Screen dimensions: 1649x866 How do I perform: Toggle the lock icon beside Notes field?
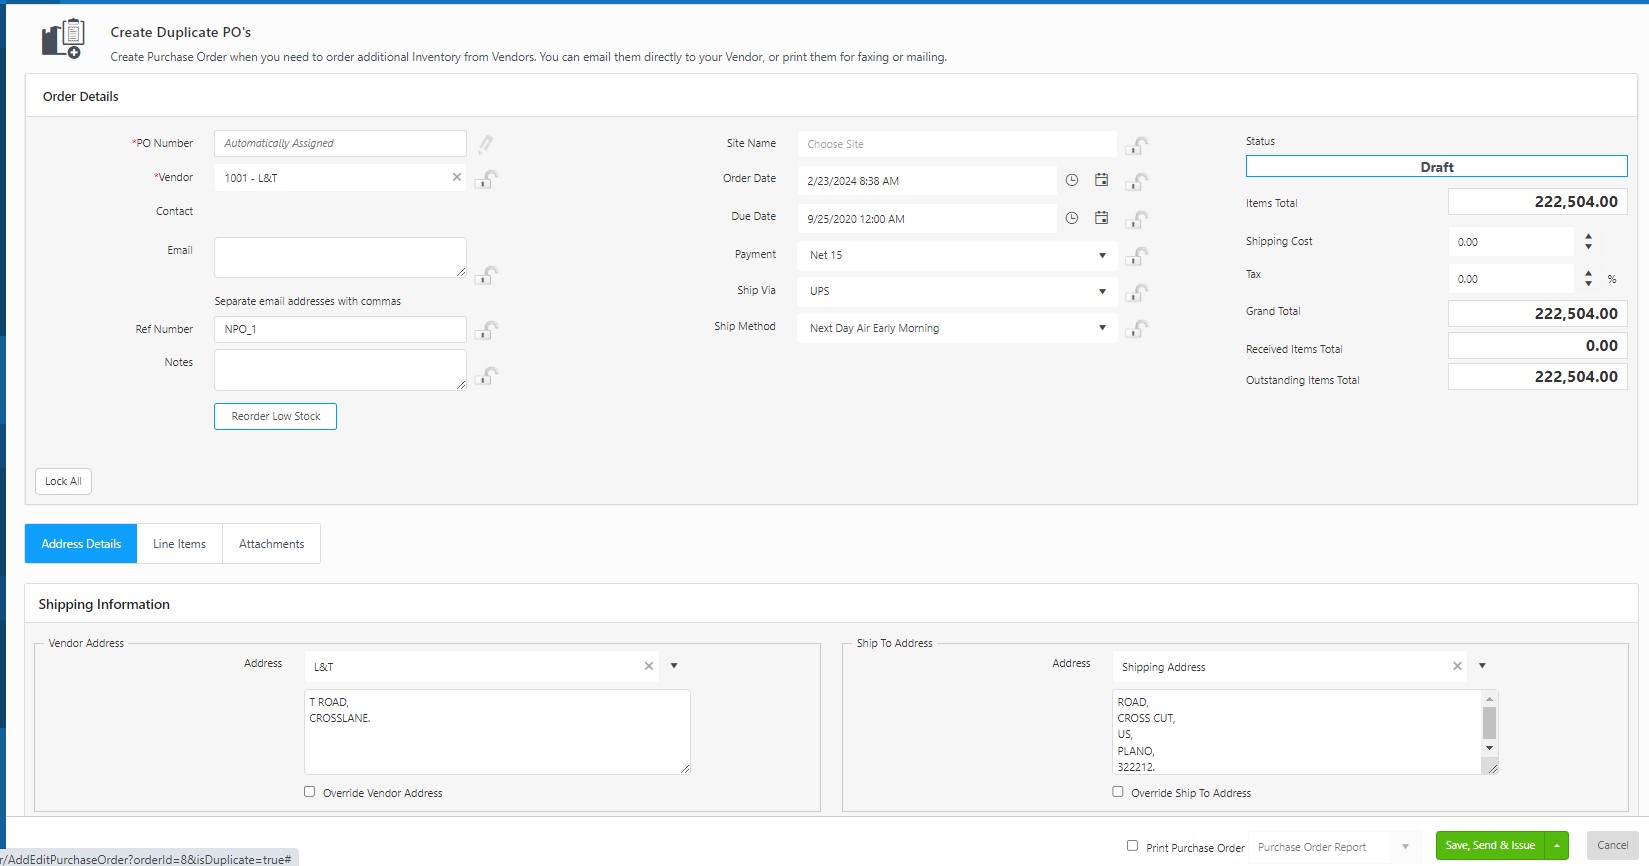click(487, 375)
